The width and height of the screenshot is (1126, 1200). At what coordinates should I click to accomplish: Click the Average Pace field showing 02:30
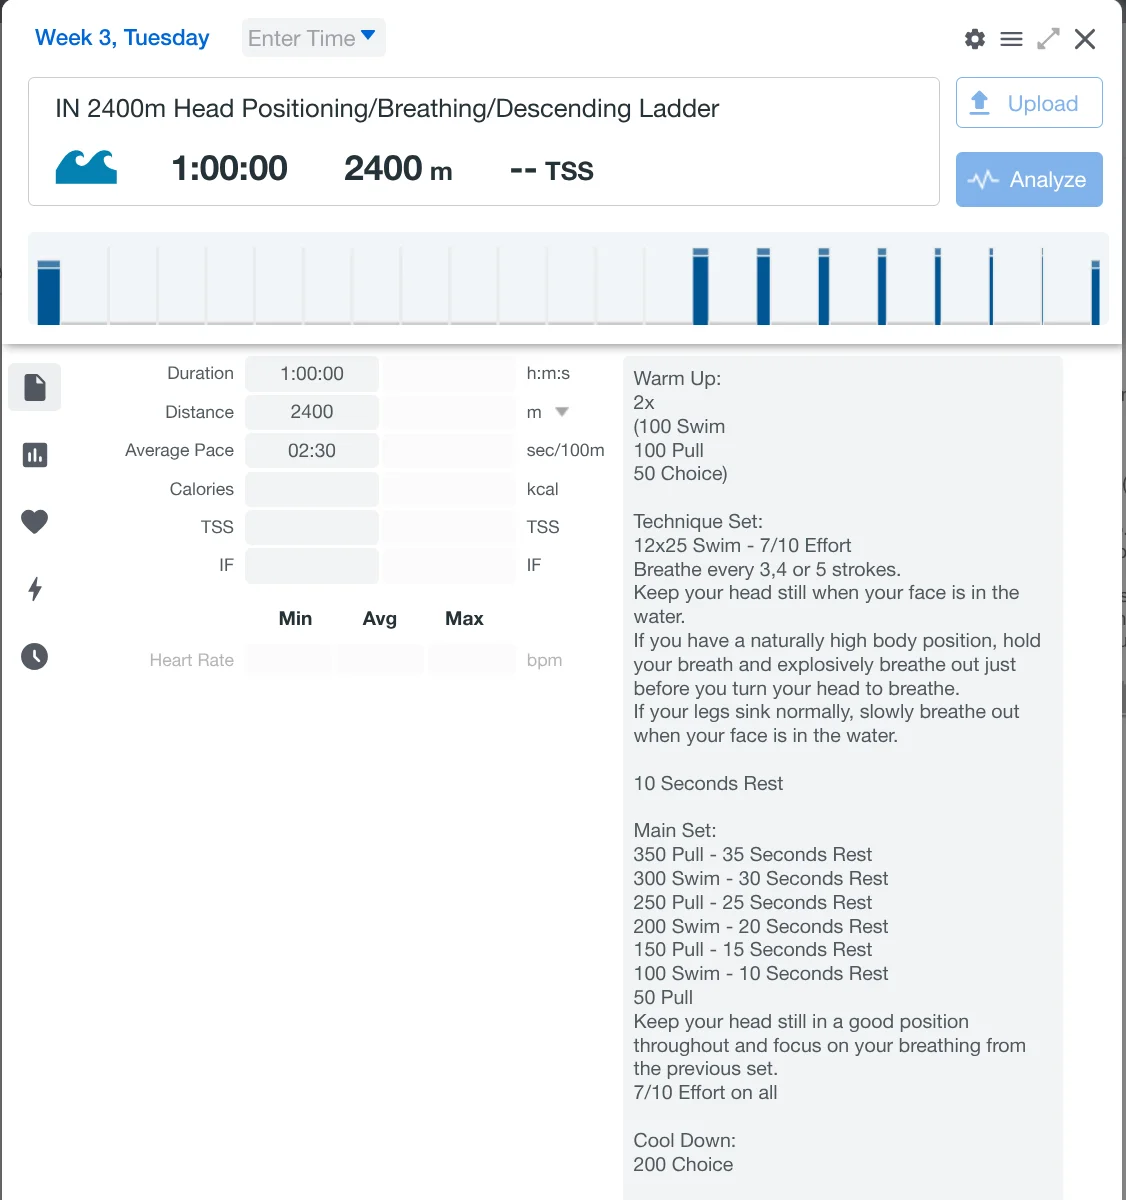[312, 451]
